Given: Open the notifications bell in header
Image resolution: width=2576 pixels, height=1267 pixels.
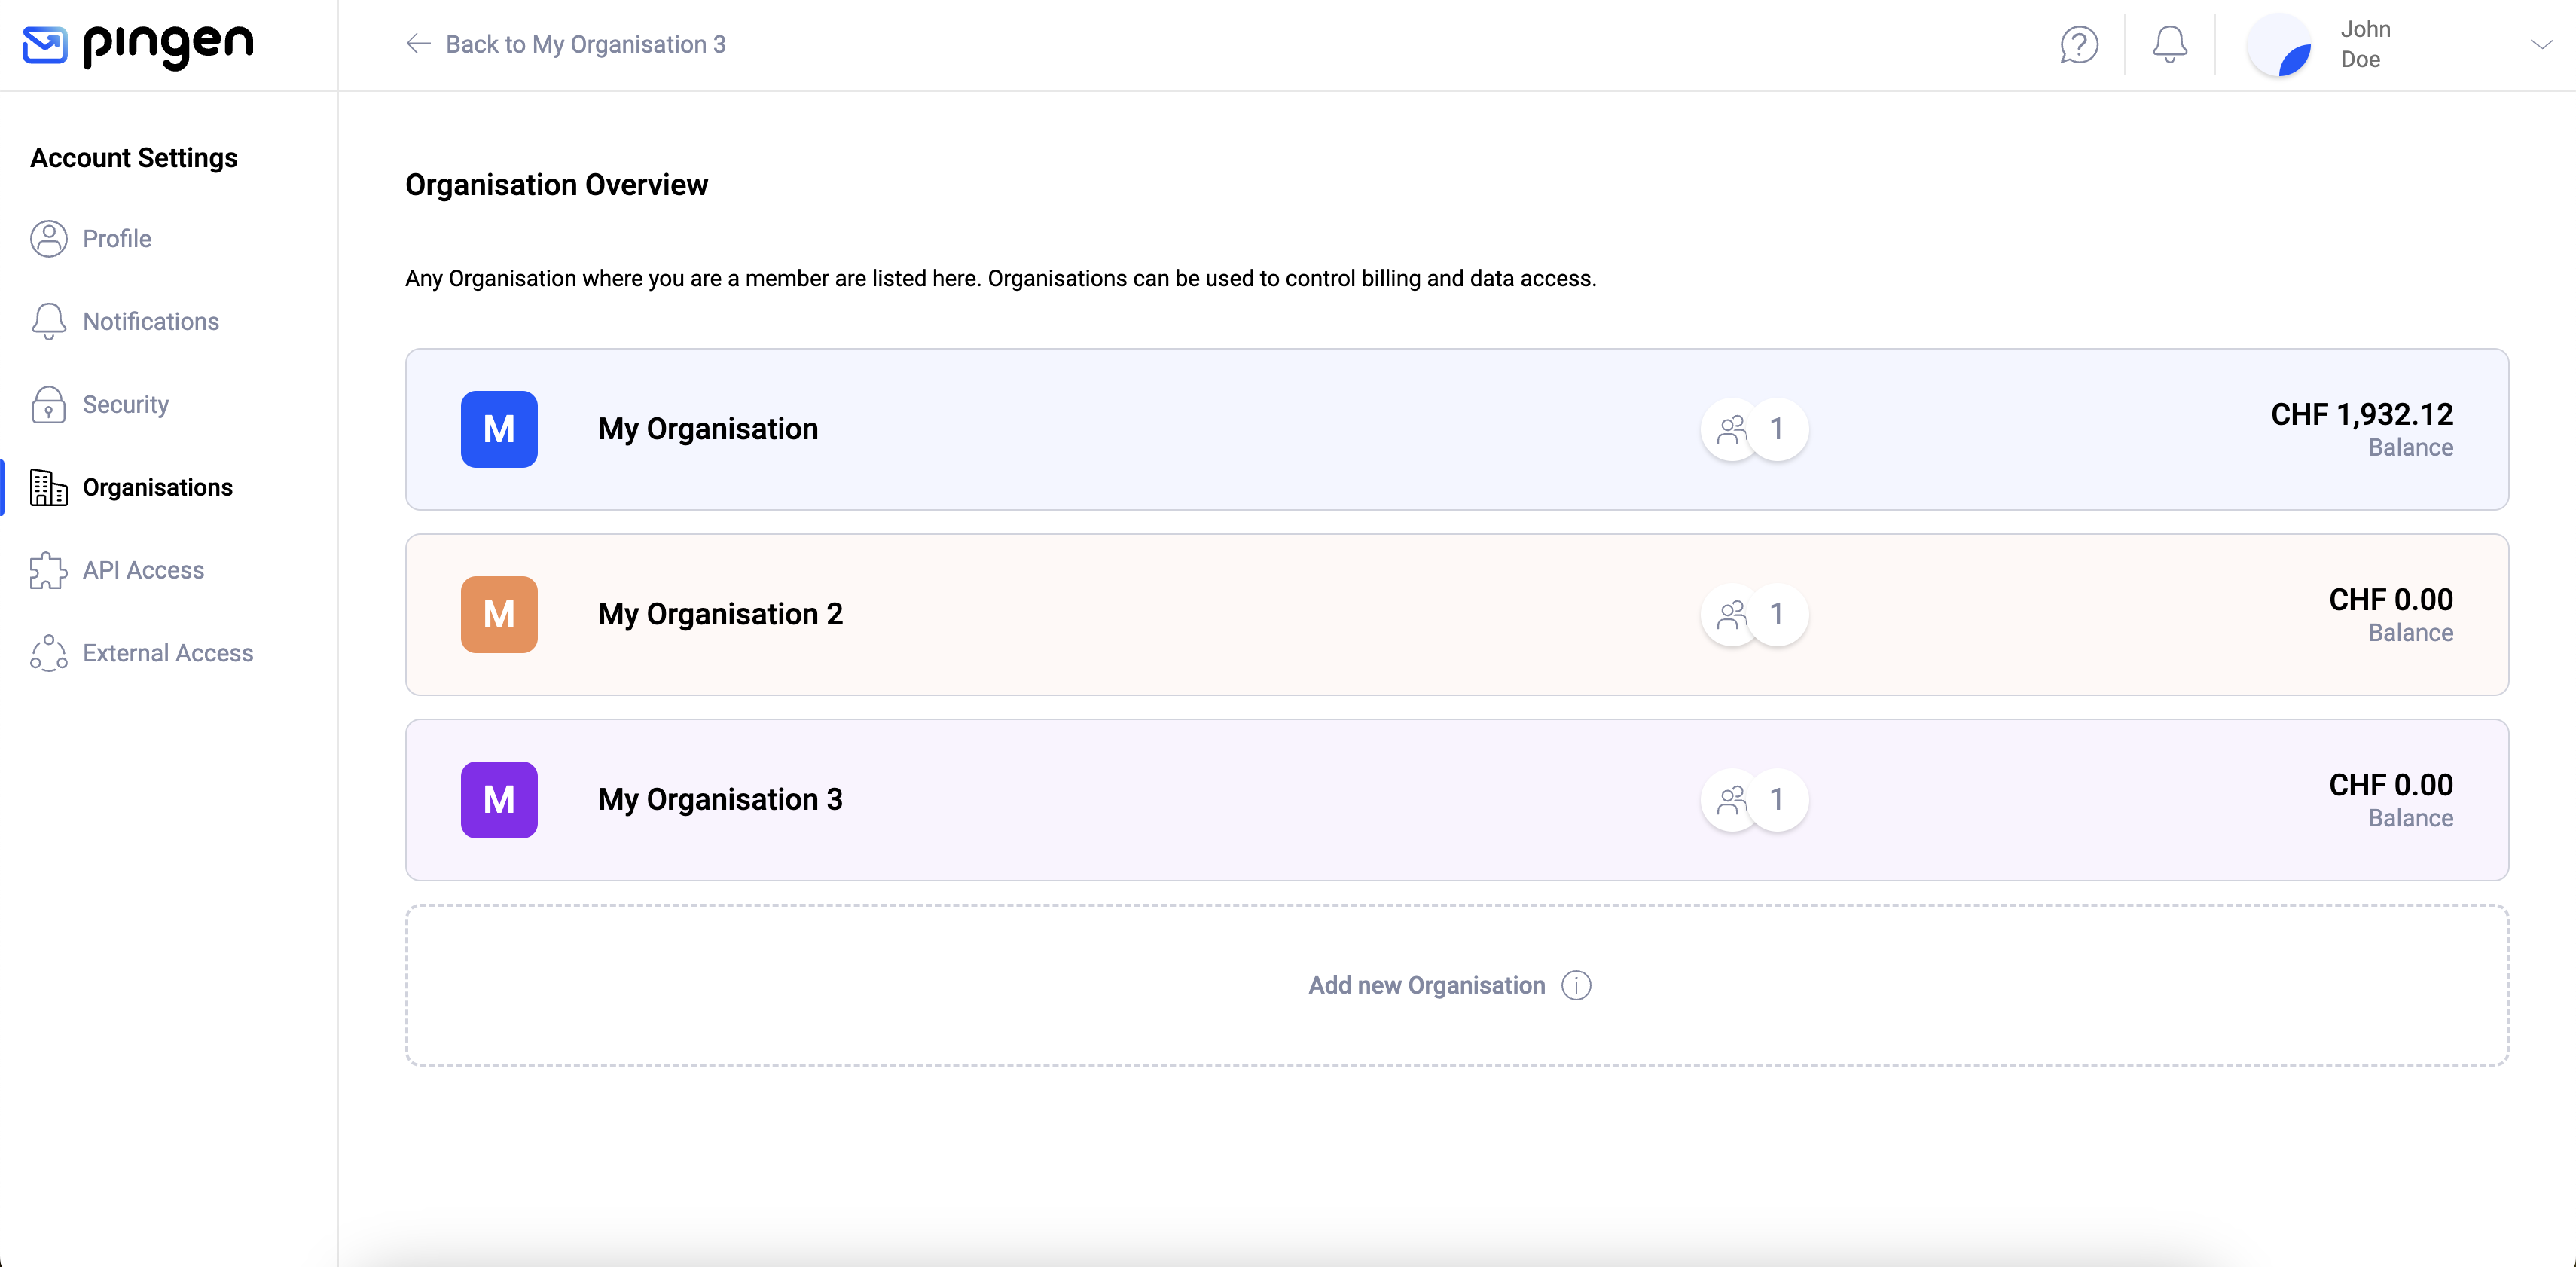Looking at the screenshot, I should tap(2169, 45).
